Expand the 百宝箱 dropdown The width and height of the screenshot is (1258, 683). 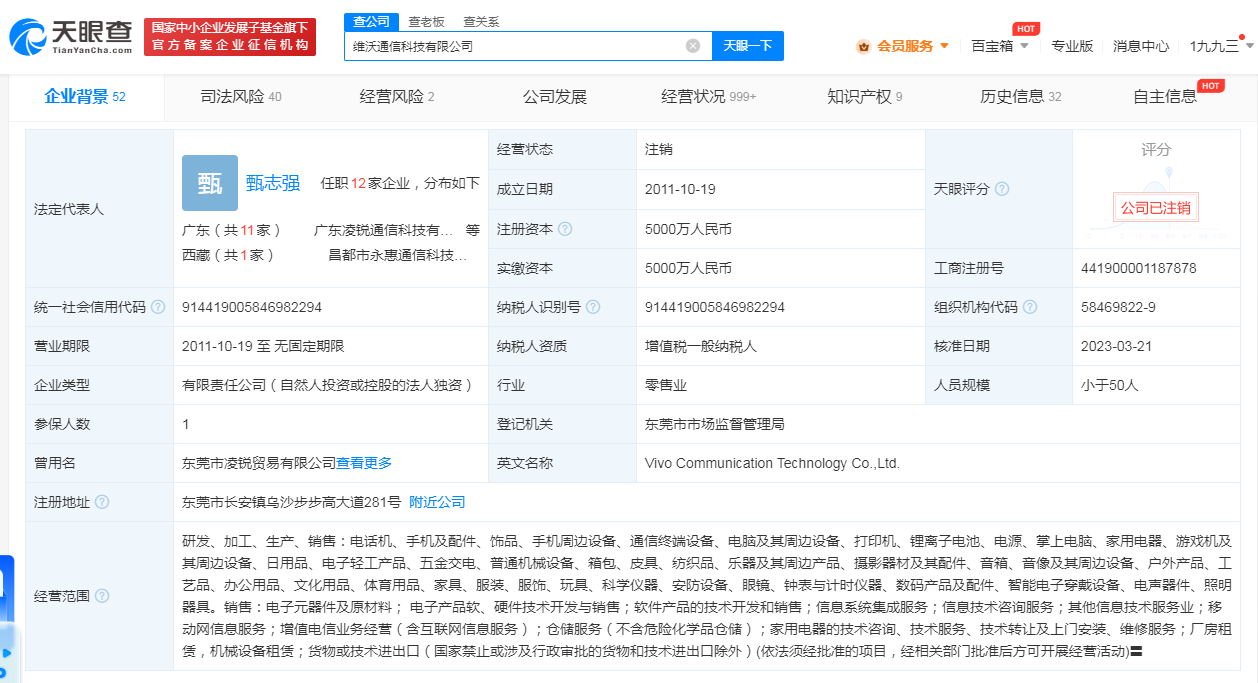[x=999, y=46]
